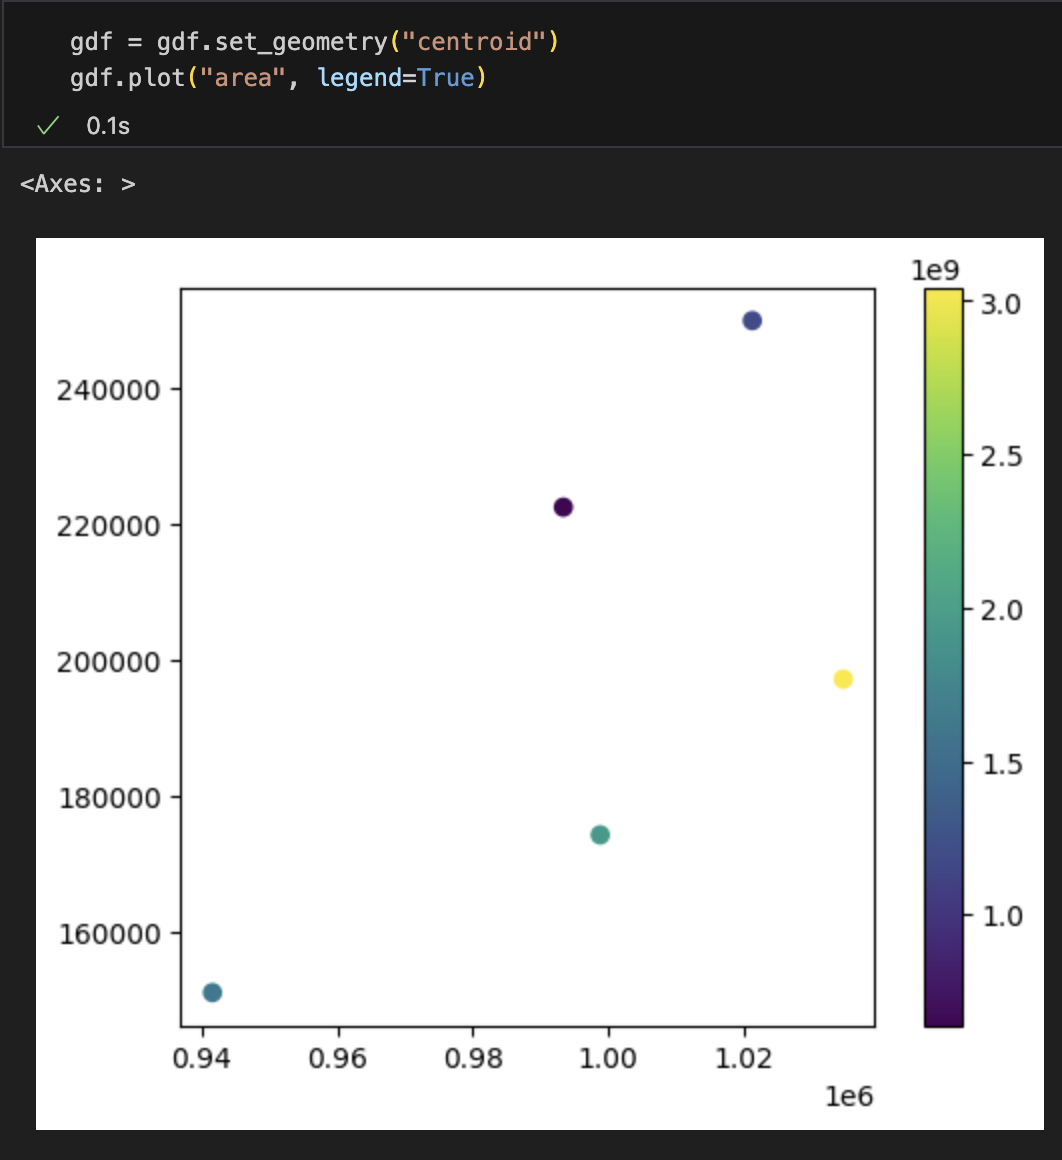This screenshot has height=1160, width=1062.
Task: Click the 240000 y-axis tick label
Action: click(x=108, y=390)
